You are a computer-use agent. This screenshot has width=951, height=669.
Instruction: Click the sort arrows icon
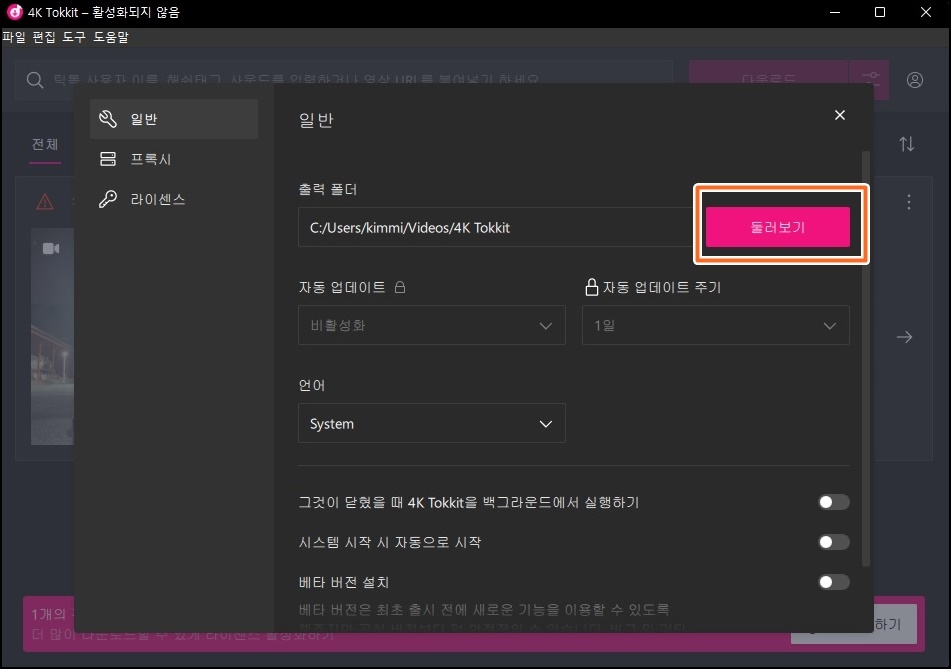click(907, 144)
